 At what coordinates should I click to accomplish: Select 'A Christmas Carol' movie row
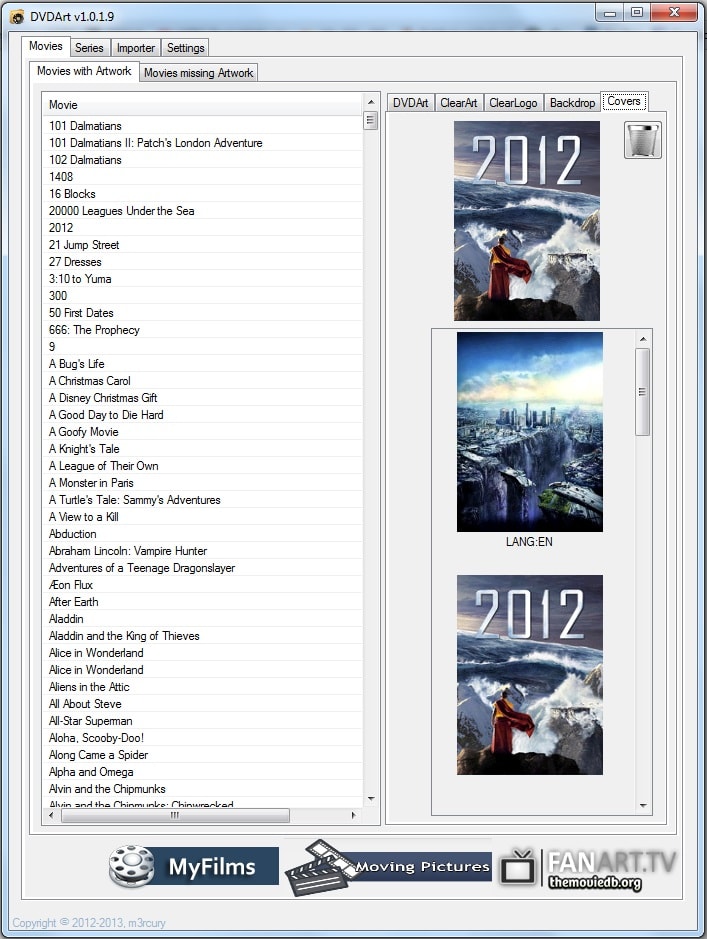pyautogui.click(x=202, y=381)
